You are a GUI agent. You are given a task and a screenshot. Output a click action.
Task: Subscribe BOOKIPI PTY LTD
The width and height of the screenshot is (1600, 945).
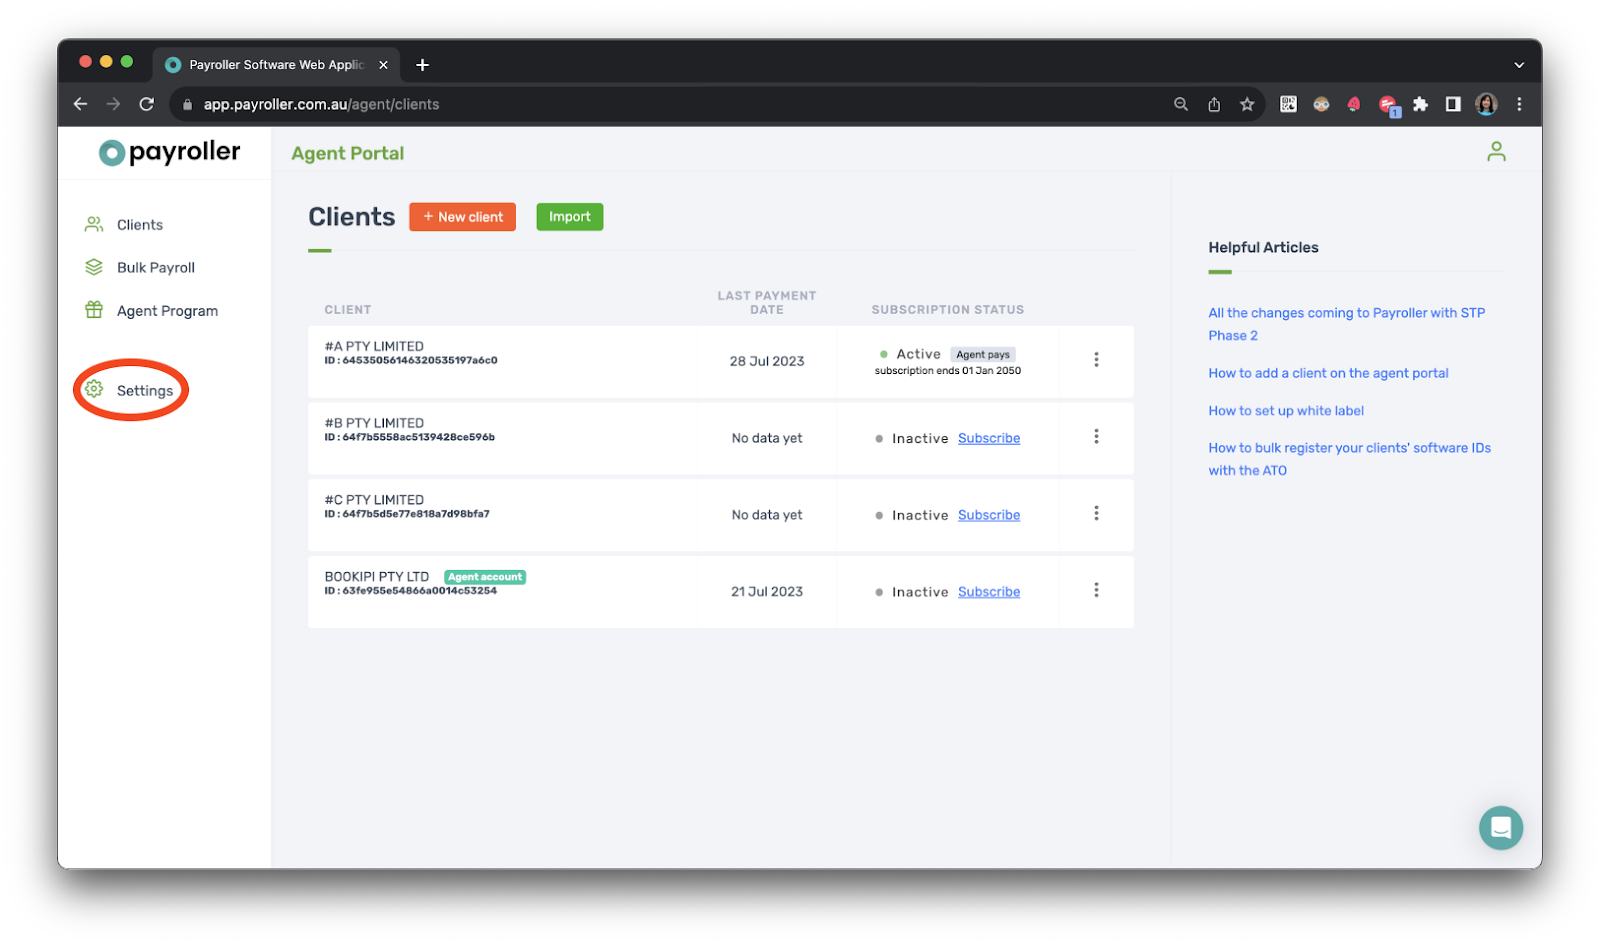click(989, 592)
